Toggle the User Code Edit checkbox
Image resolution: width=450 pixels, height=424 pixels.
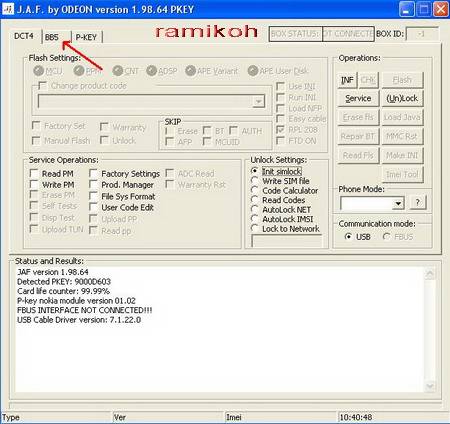(x=93, y=207)
